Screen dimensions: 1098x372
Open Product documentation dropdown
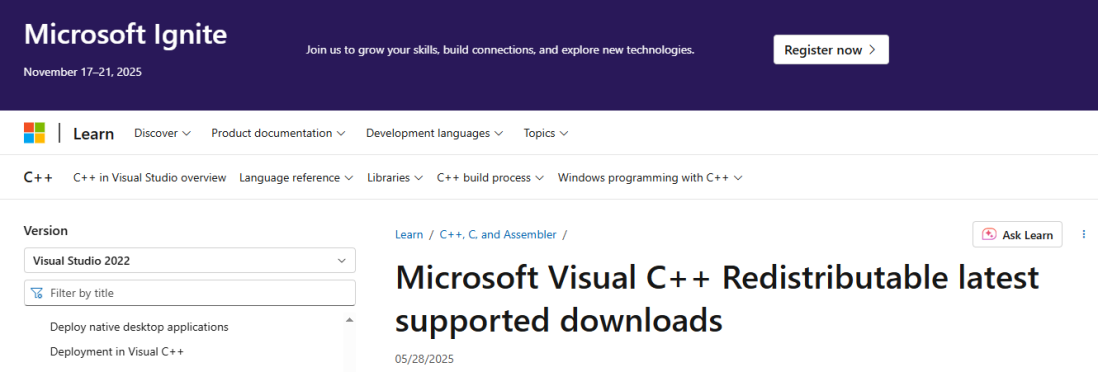278,133
